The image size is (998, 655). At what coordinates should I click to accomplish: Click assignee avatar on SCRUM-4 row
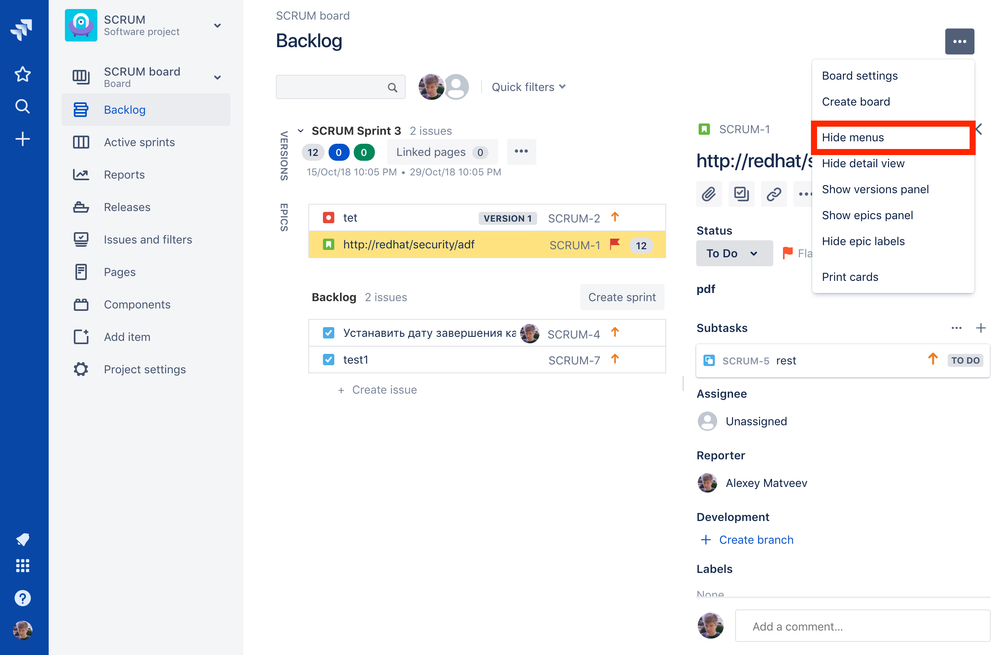530,333
